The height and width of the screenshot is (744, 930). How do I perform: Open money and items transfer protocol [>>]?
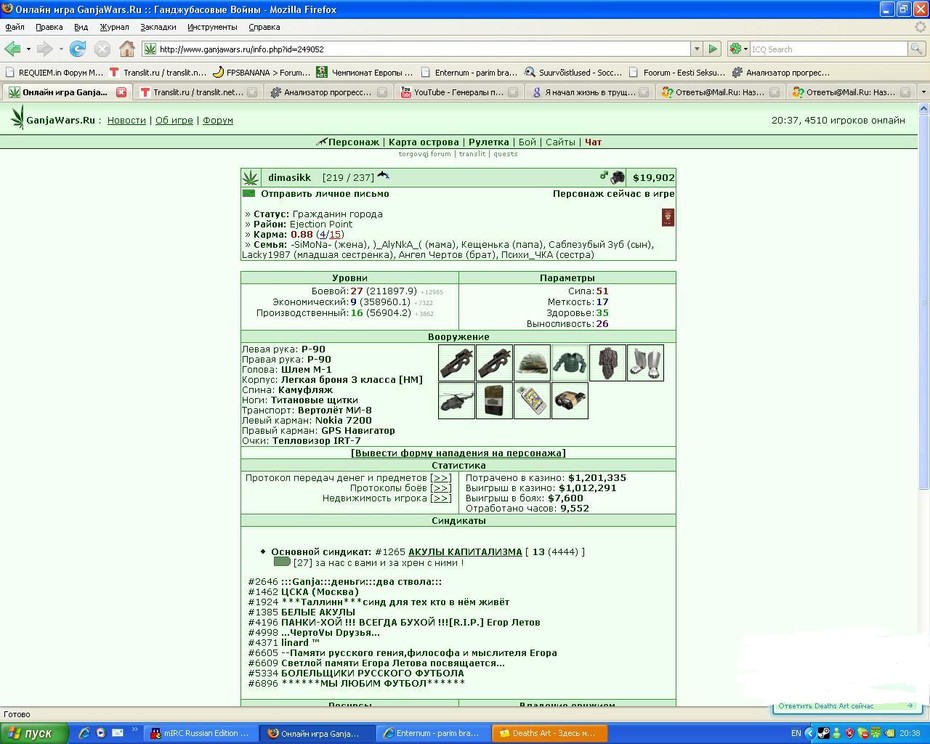(441, 478)
